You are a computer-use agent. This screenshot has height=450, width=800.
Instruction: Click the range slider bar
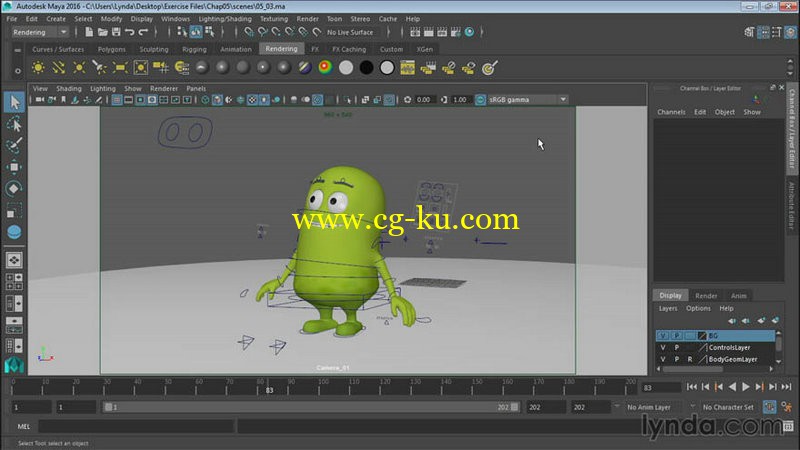click(311, 407)
